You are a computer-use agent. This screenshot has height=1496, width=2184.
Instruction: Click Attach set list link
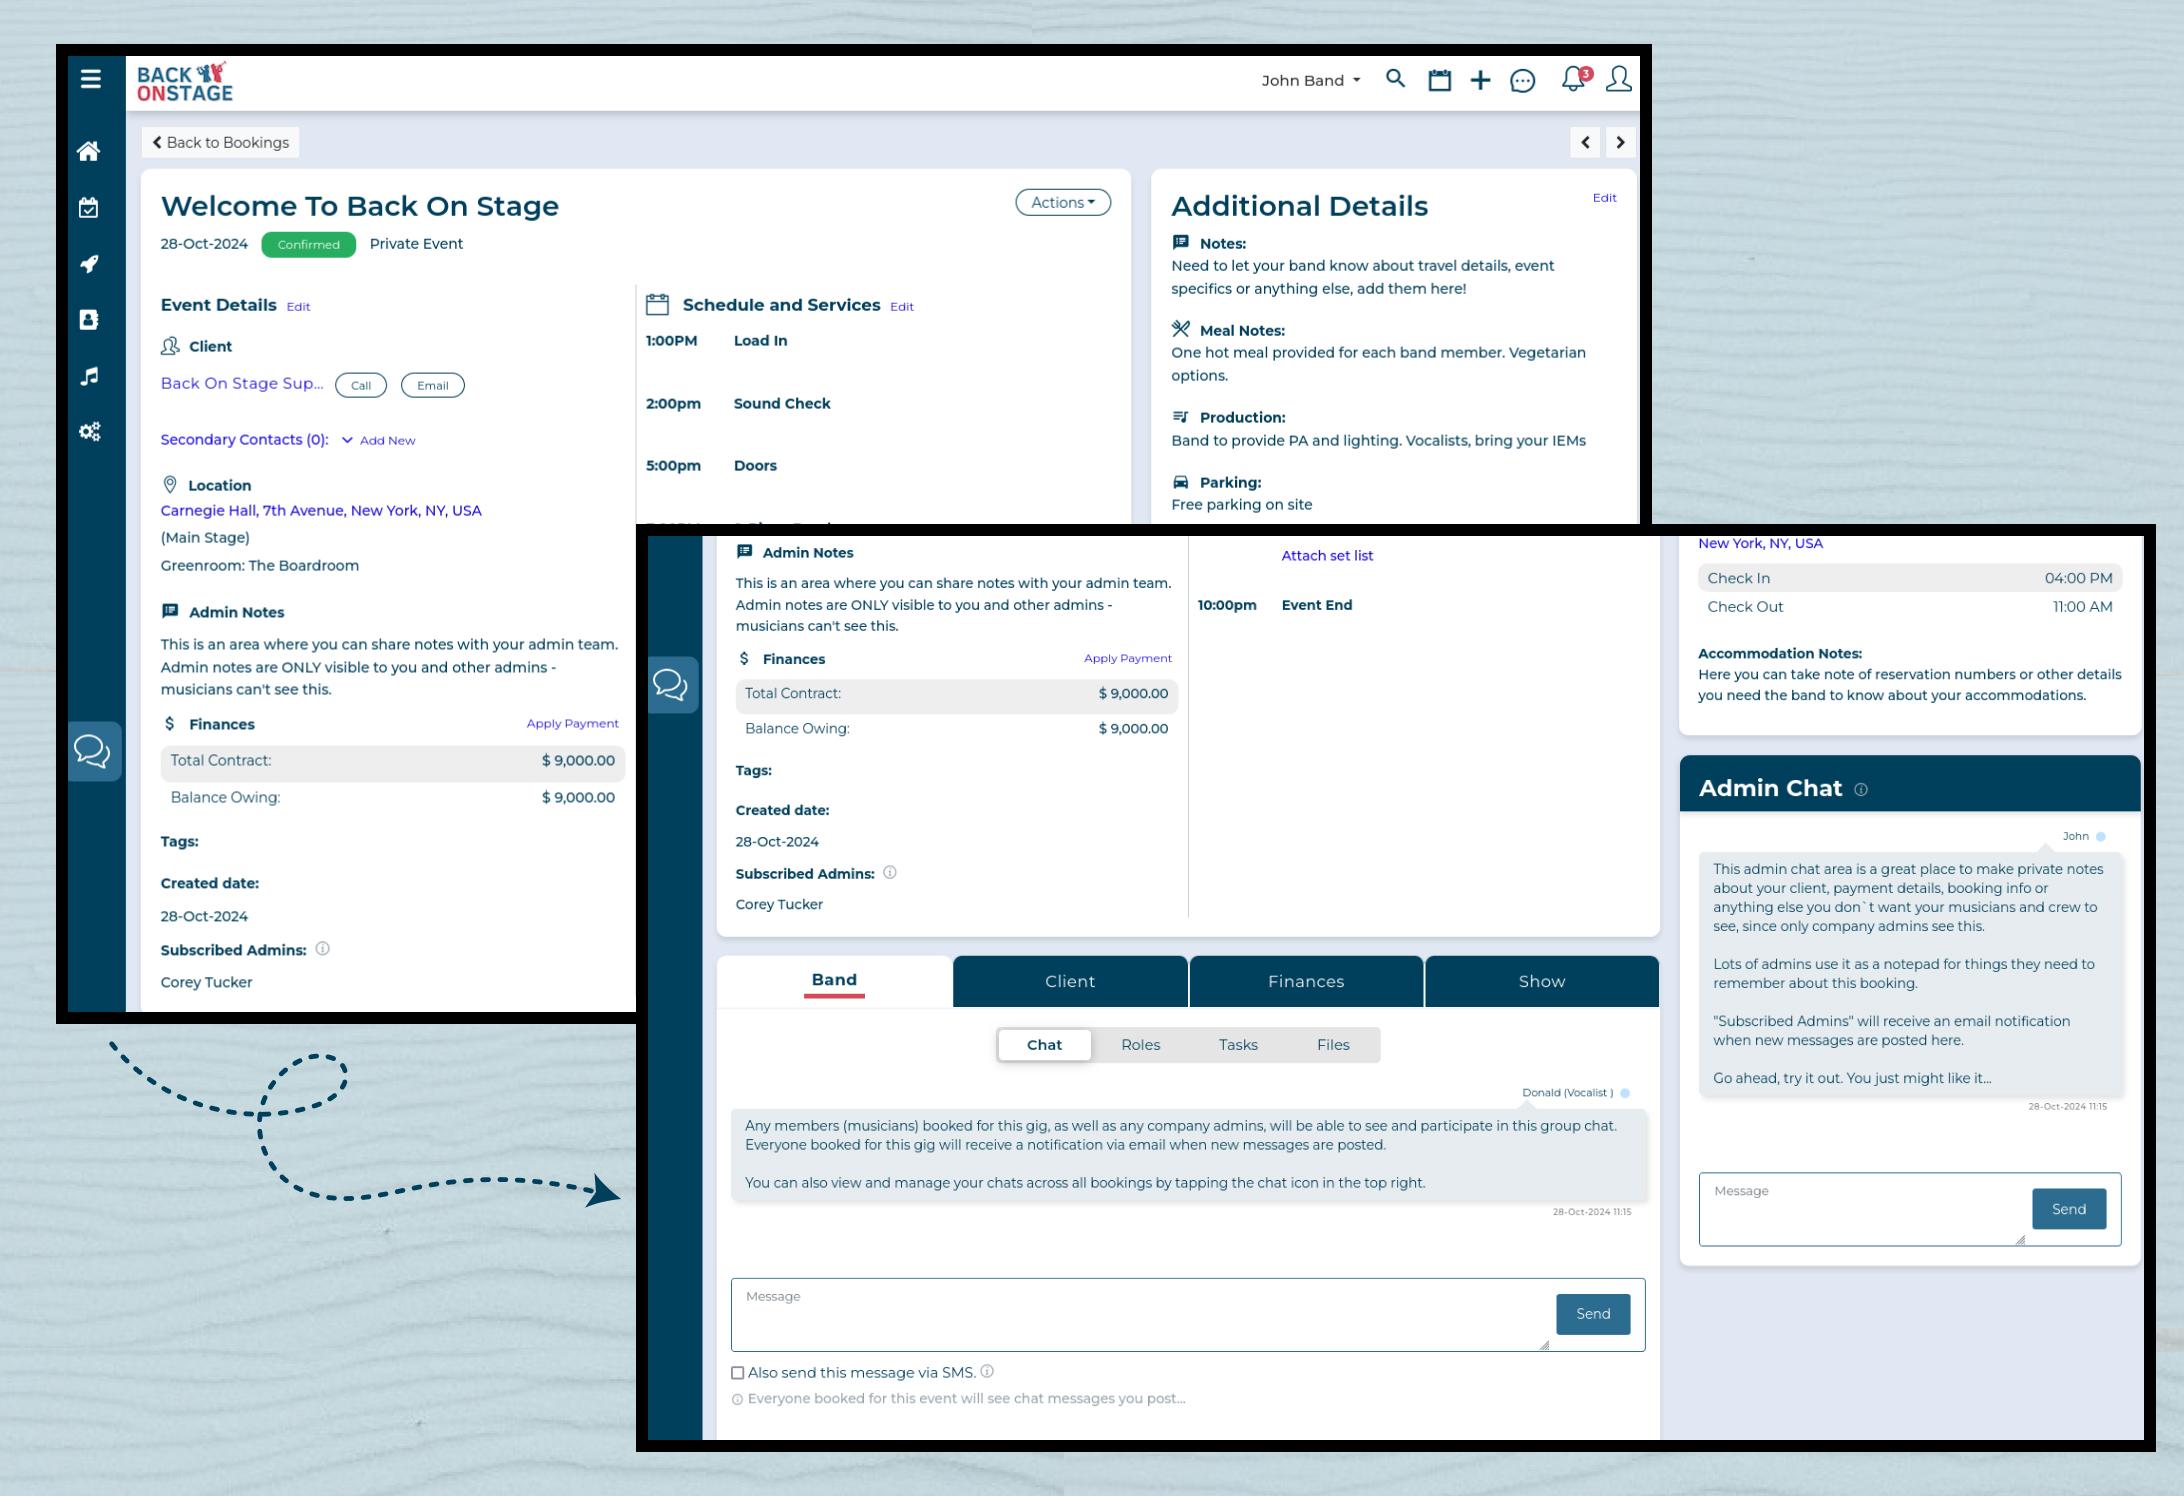click(1327, 556)
